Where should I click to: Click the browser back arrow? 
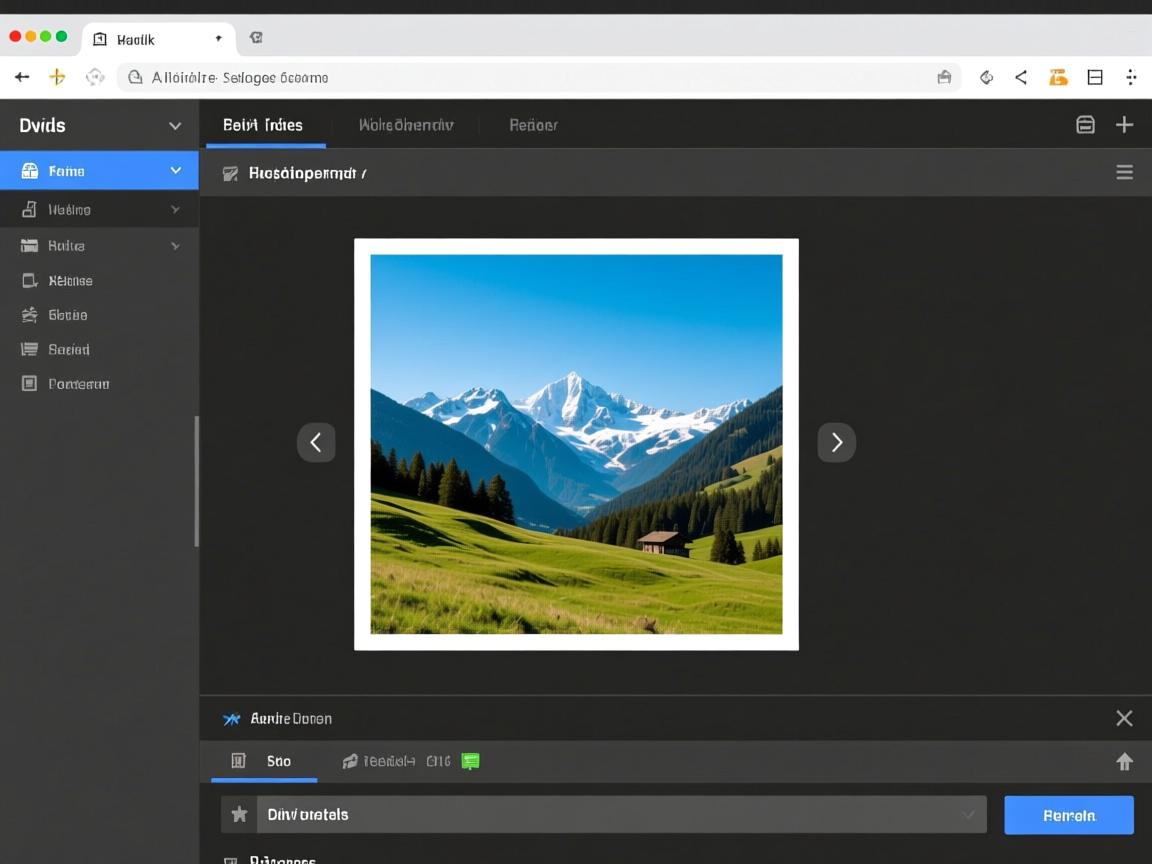22,77
